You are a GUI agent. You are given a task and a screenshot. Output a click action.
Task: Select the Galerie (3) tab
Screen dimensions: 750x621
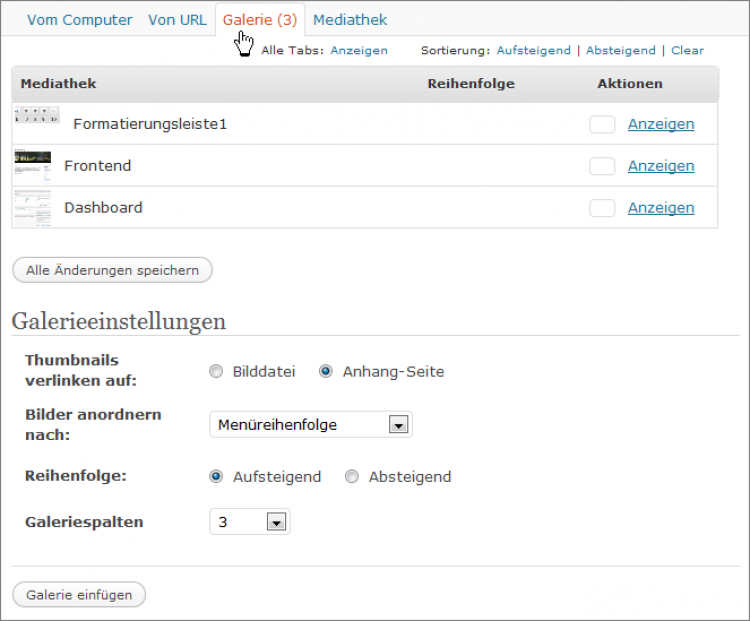pos(259,20)
